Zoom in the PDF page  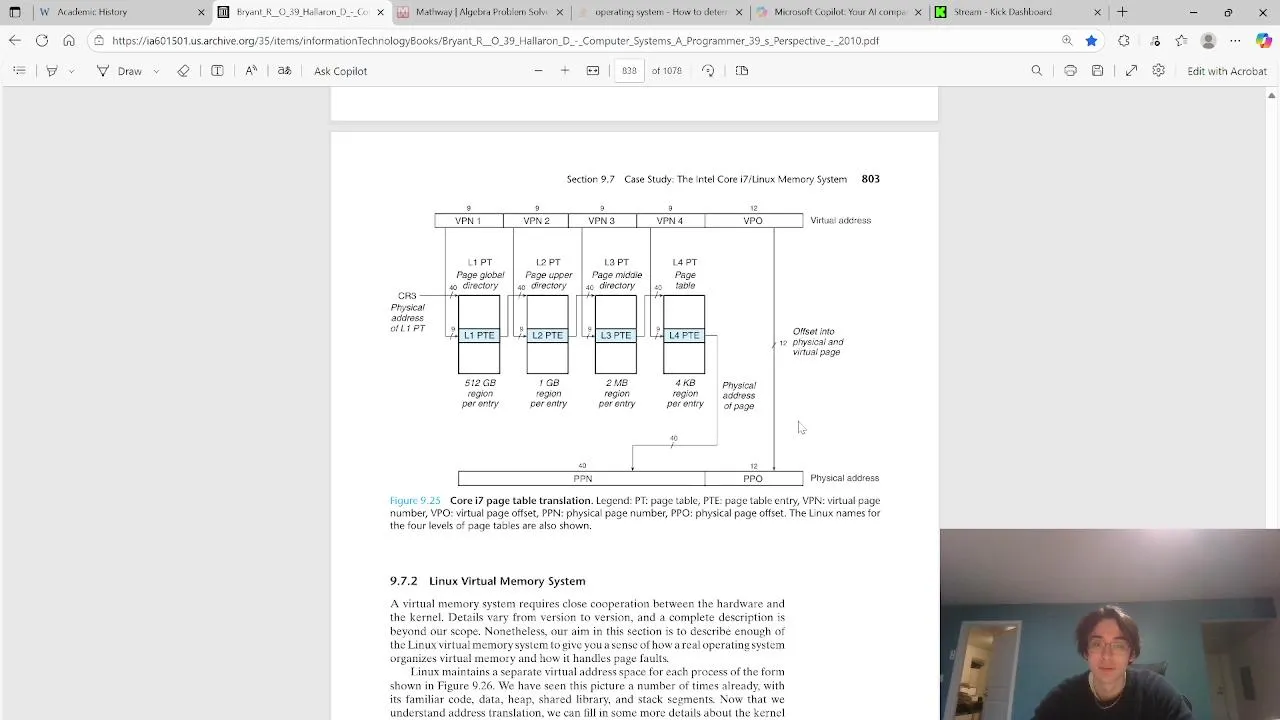(565, 71)
